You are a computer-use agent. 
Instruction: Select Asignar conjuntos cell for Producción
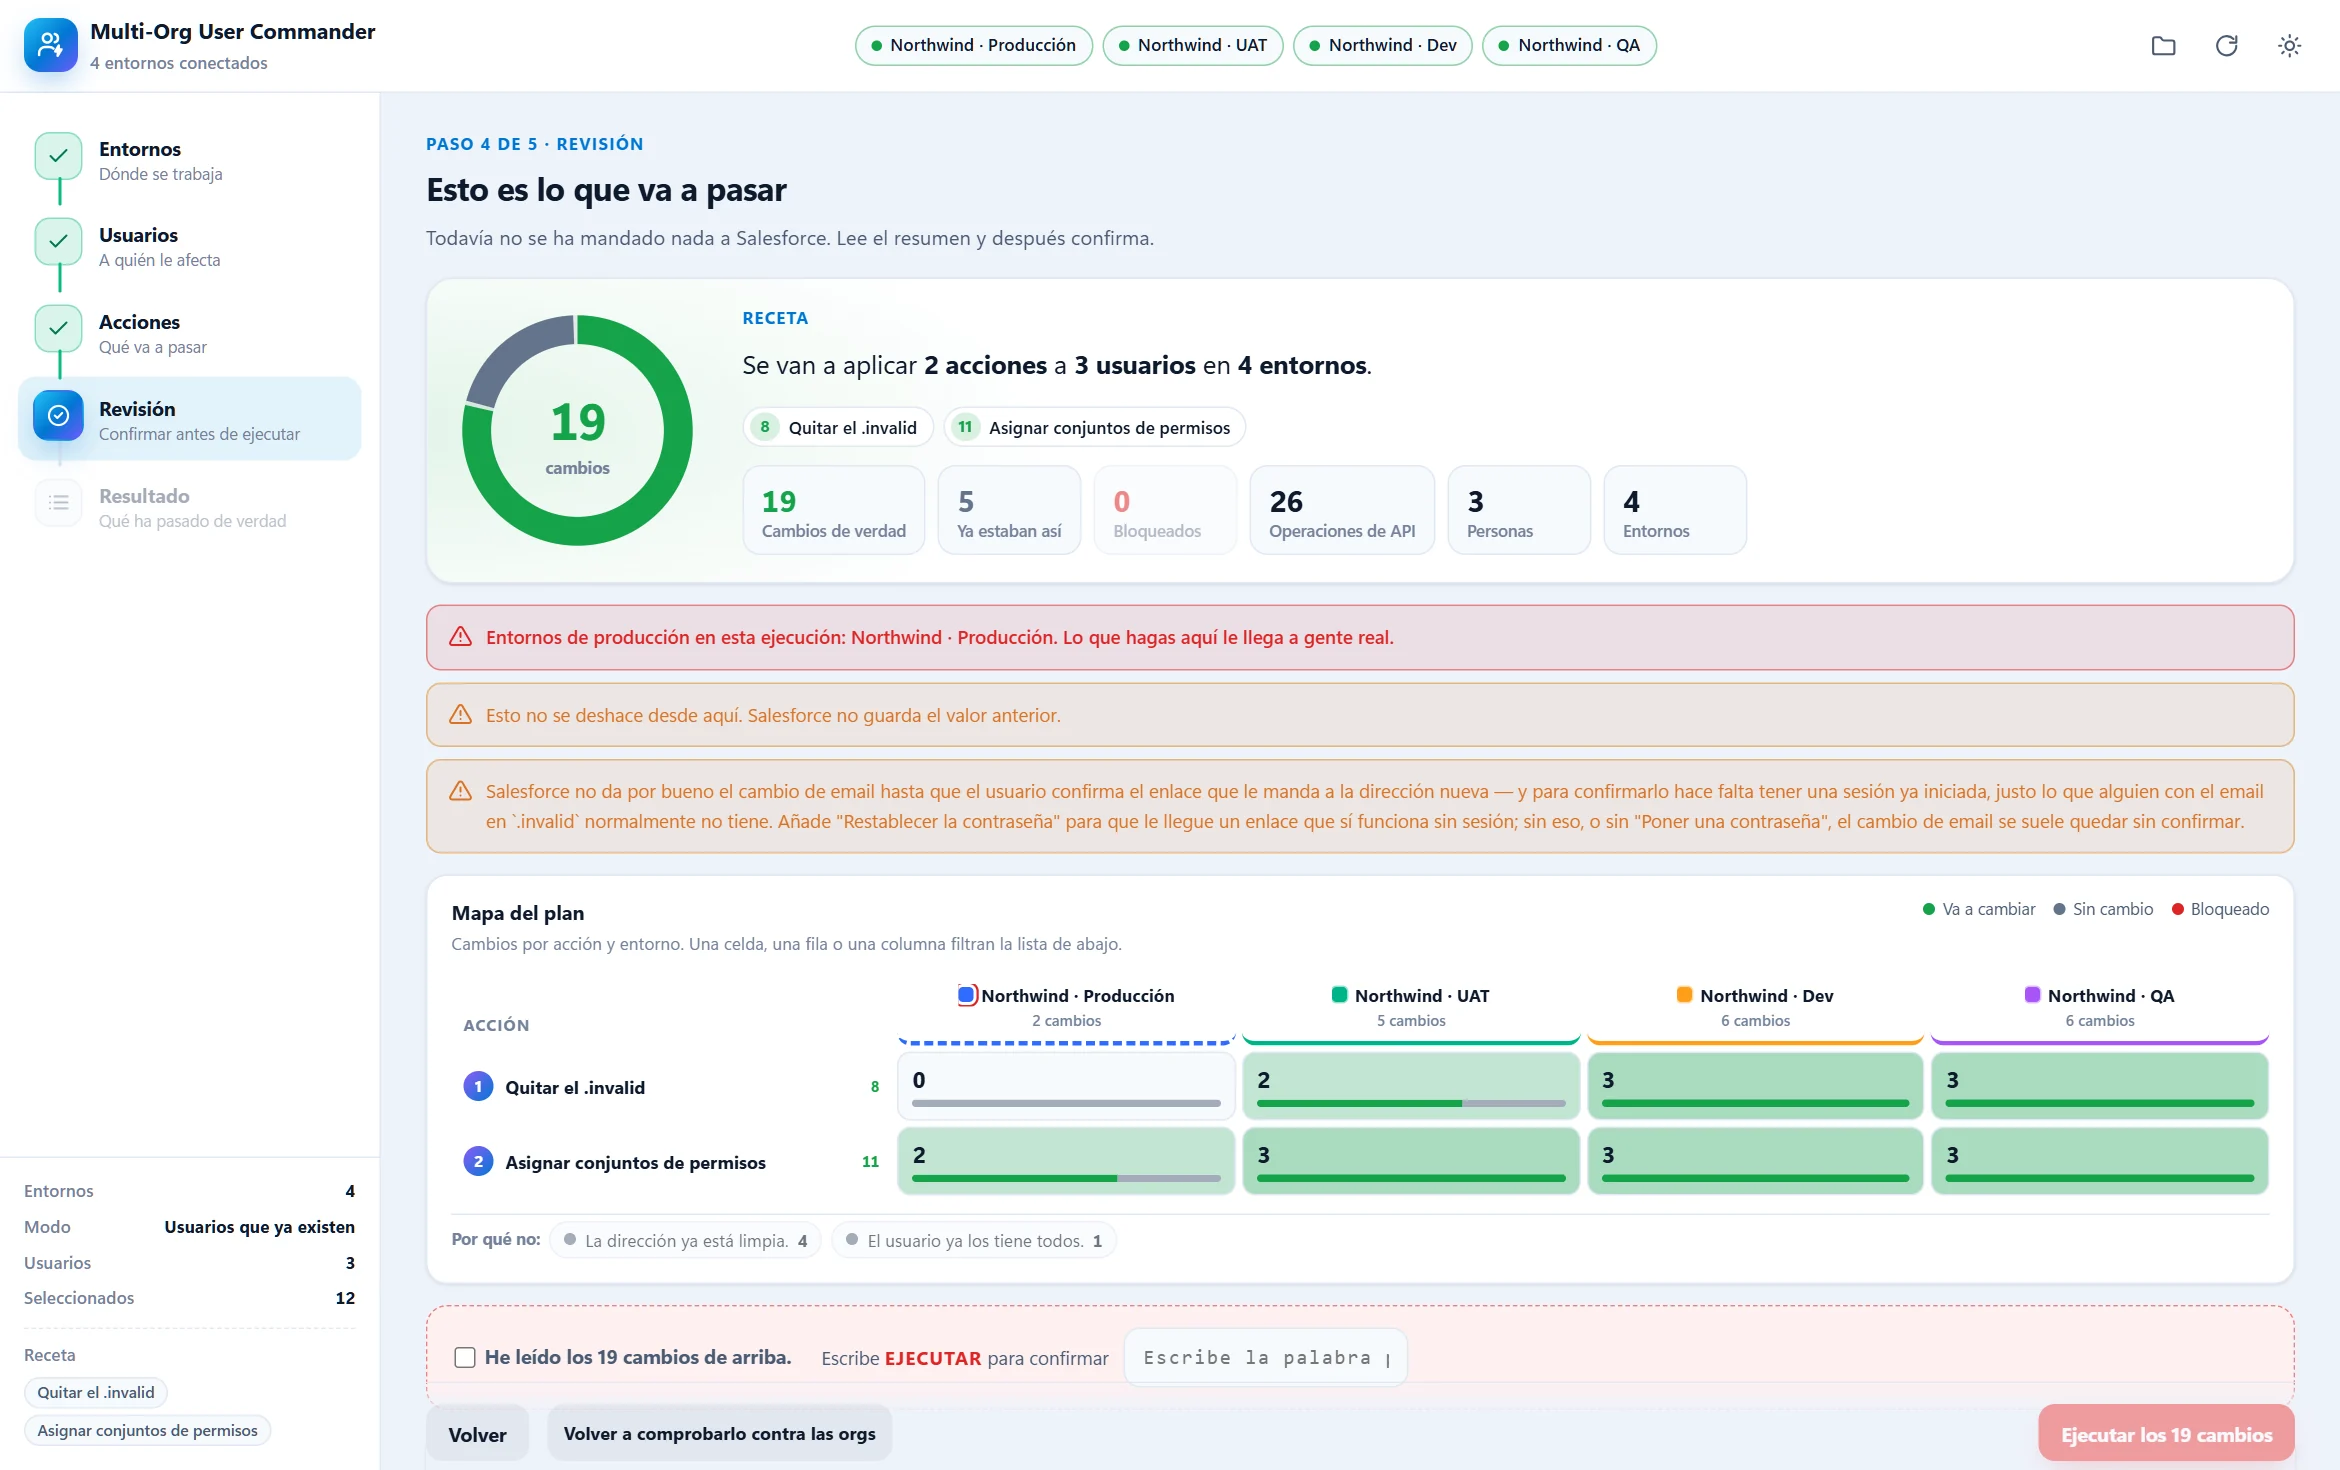point(1066,1161)
